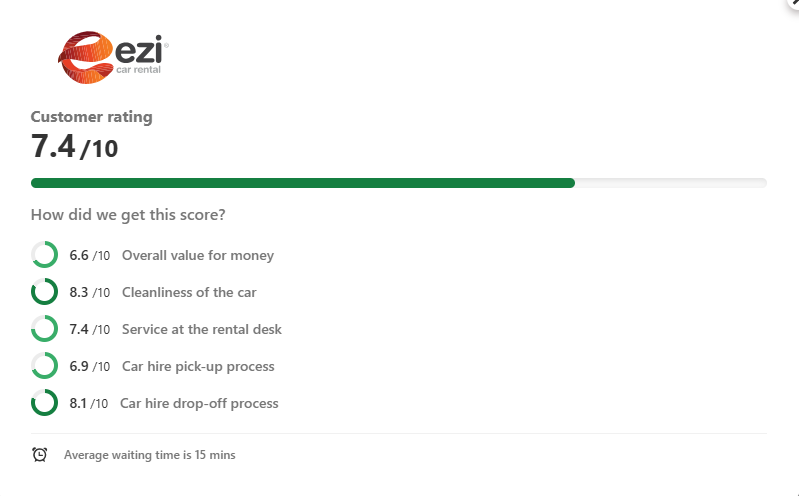Tap the Car hire pick-up process ring icon
This screenshot has width=799, height=496.
pyautogui.click(x=44, y=366)
